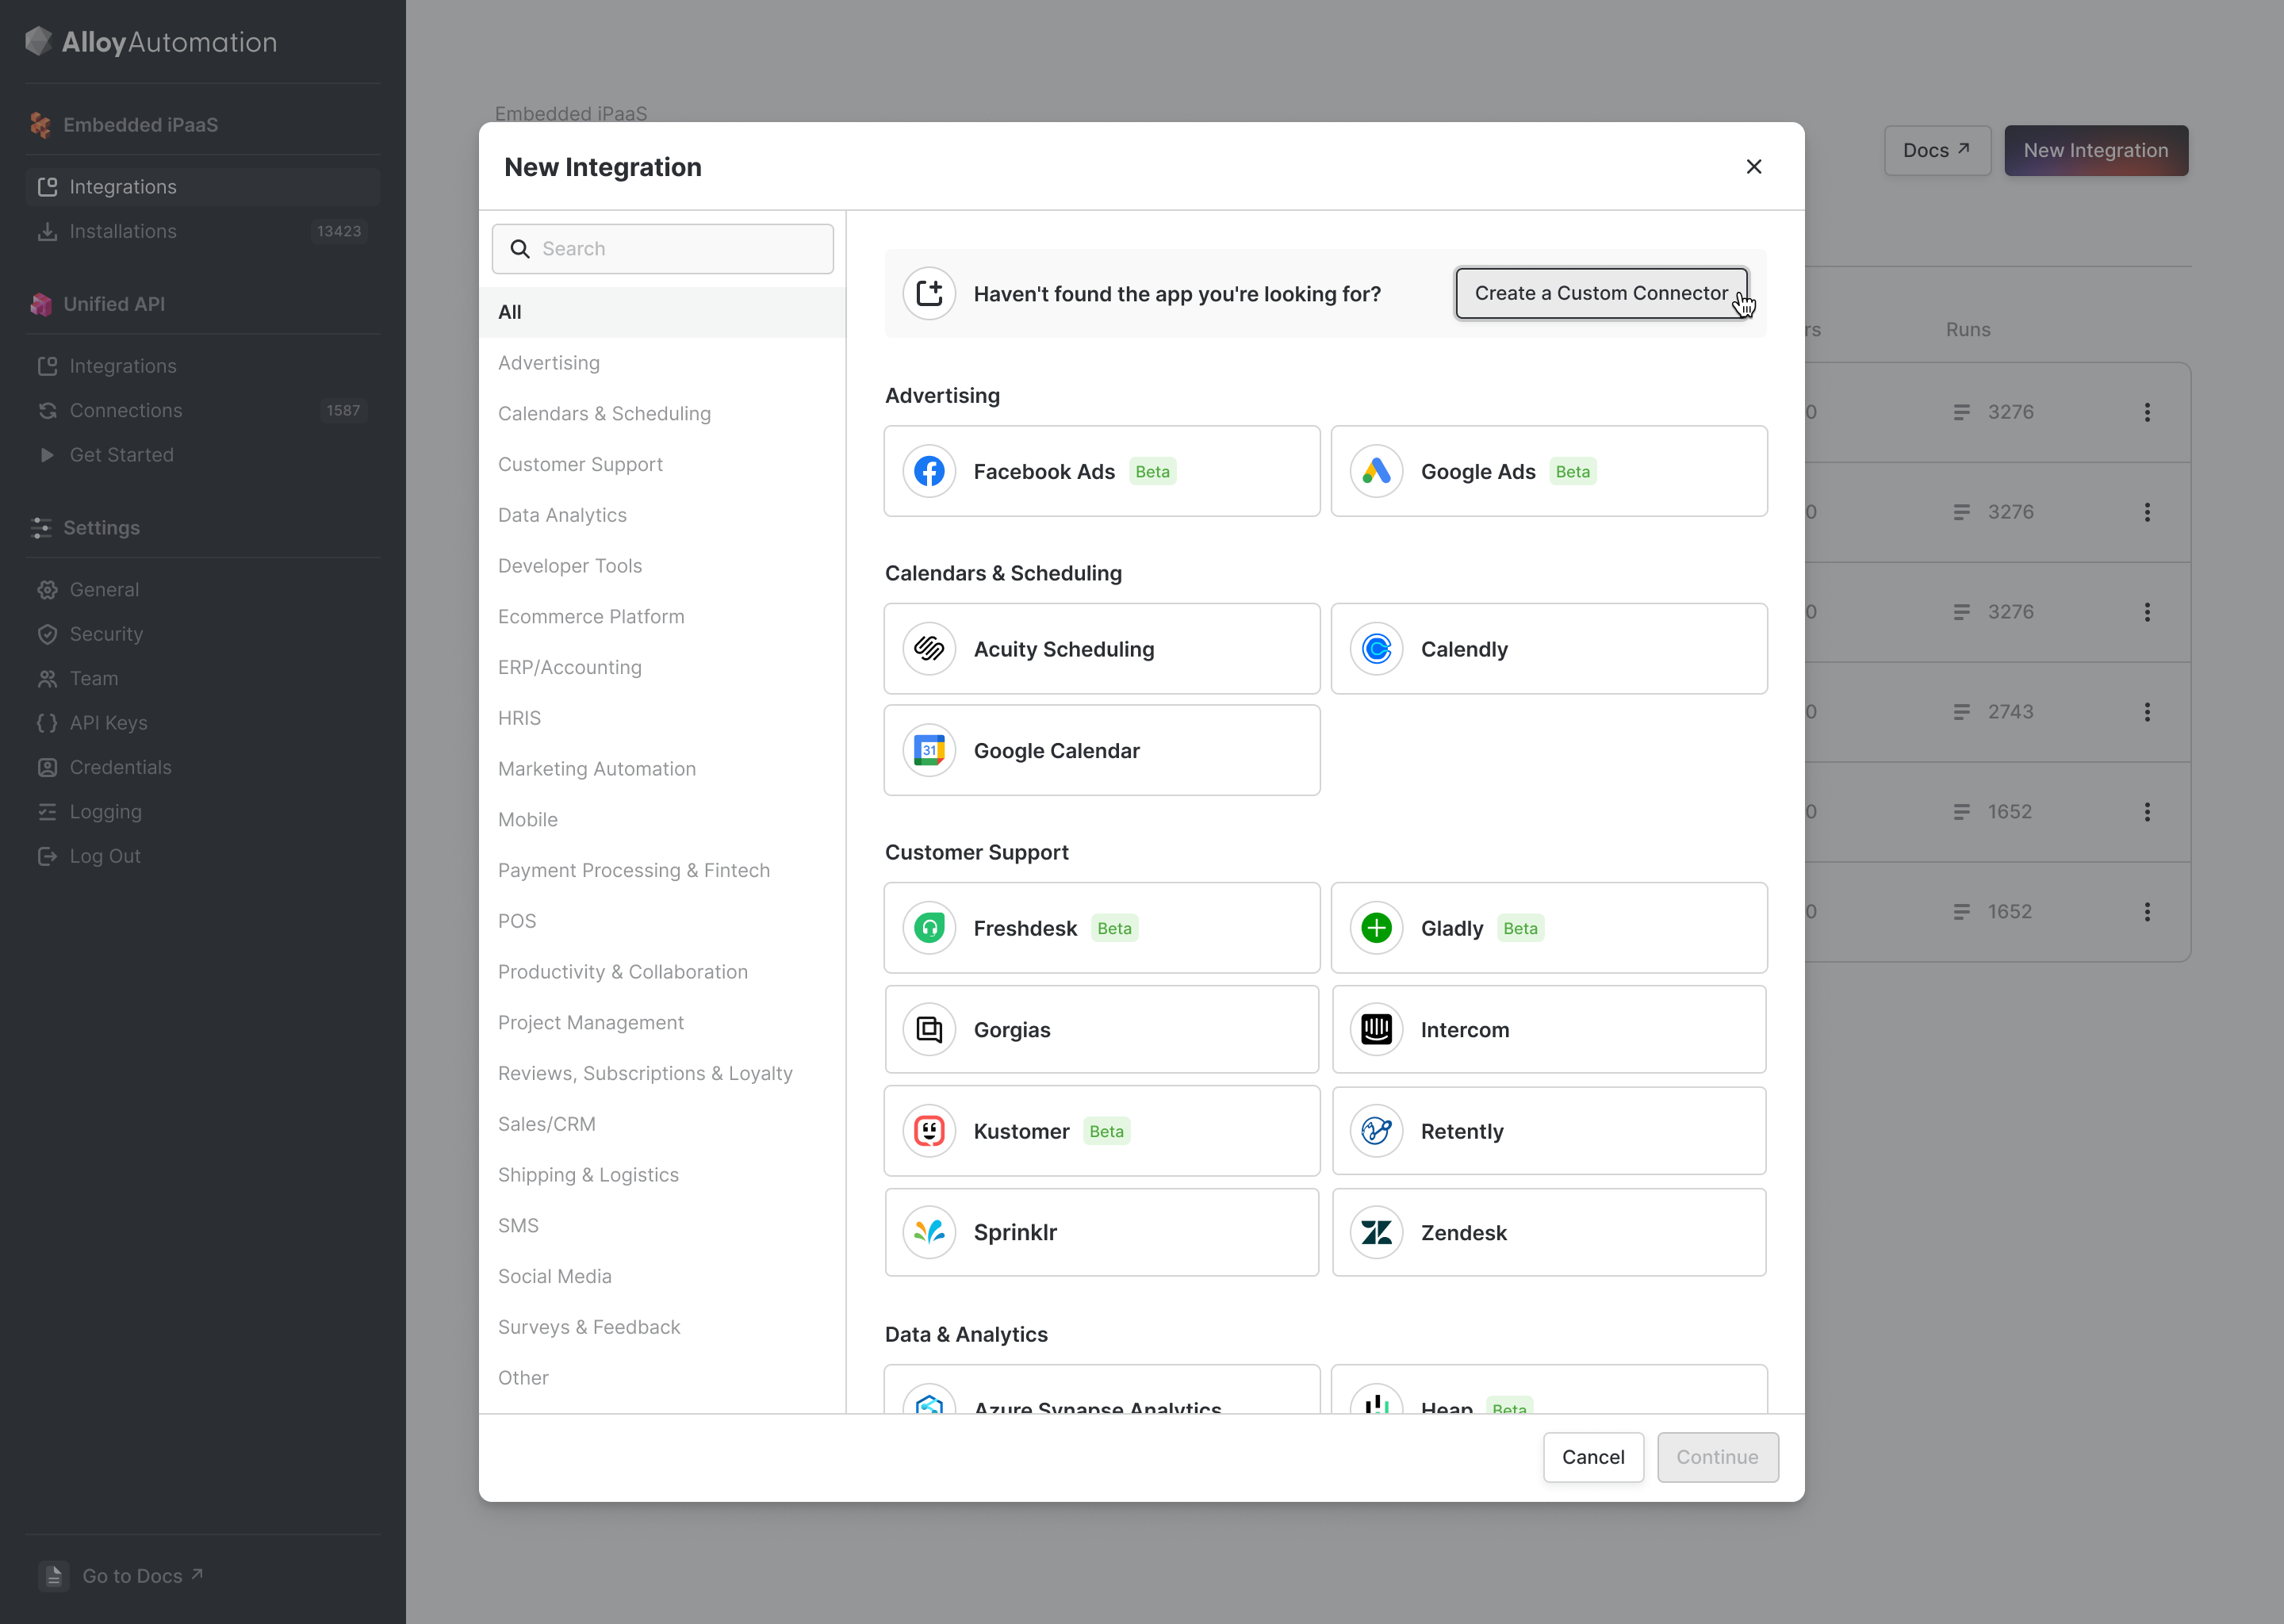Click the Freshdesk logo icon
This screenshot has height=1624, width=2284.
(x=929, y=928)
